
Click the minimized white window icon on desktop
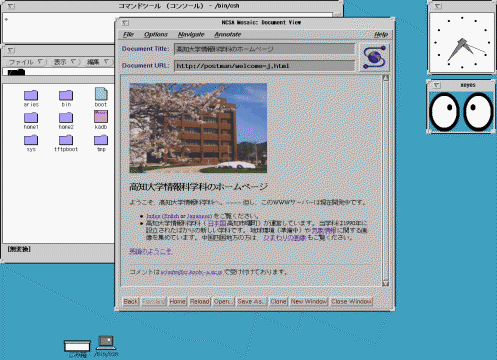click(77, 346)
